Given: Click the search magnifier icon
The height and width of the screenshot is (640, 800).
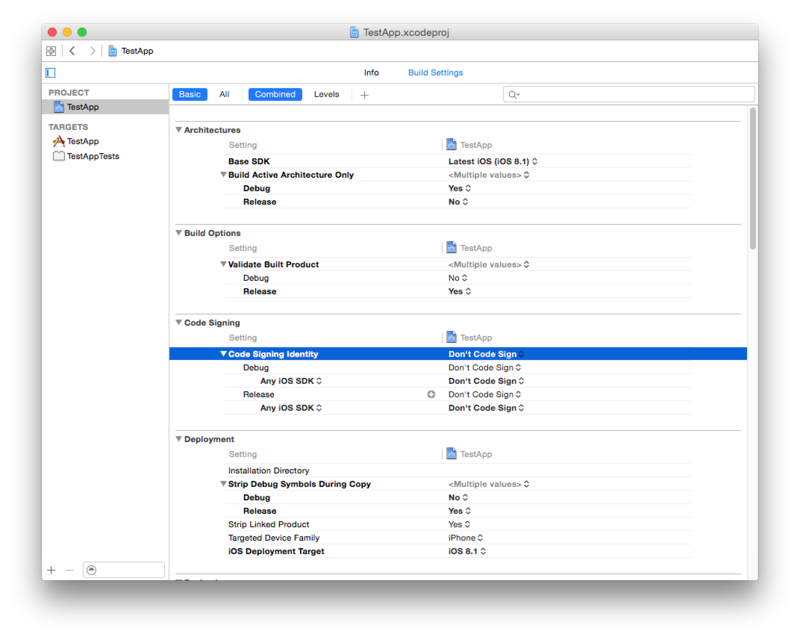Looking at the screenshot, I should tap(513, 94).
